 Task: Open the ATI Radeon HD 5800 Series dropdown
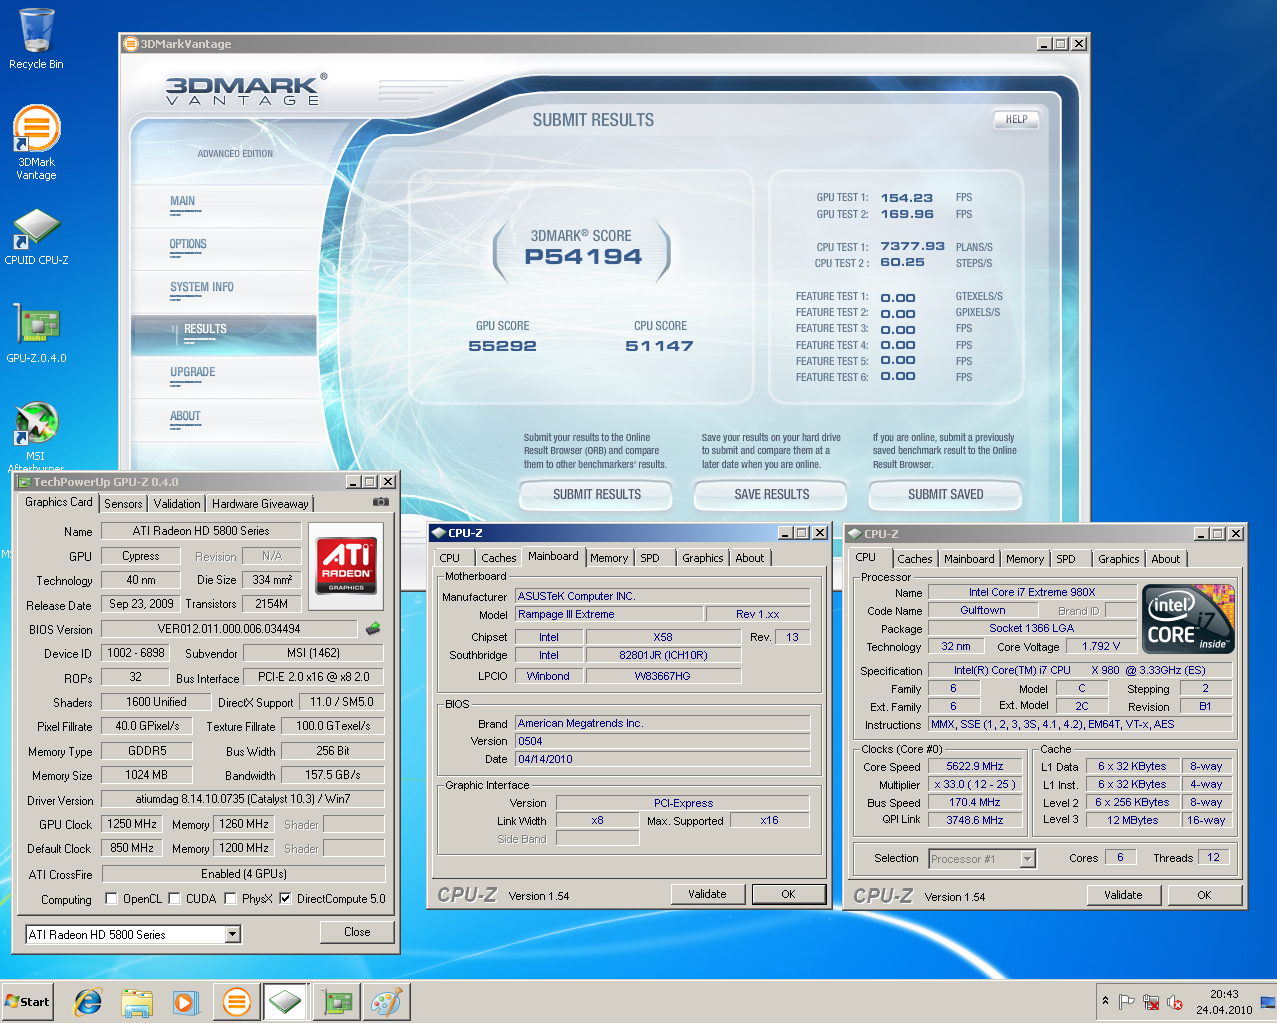232,934
